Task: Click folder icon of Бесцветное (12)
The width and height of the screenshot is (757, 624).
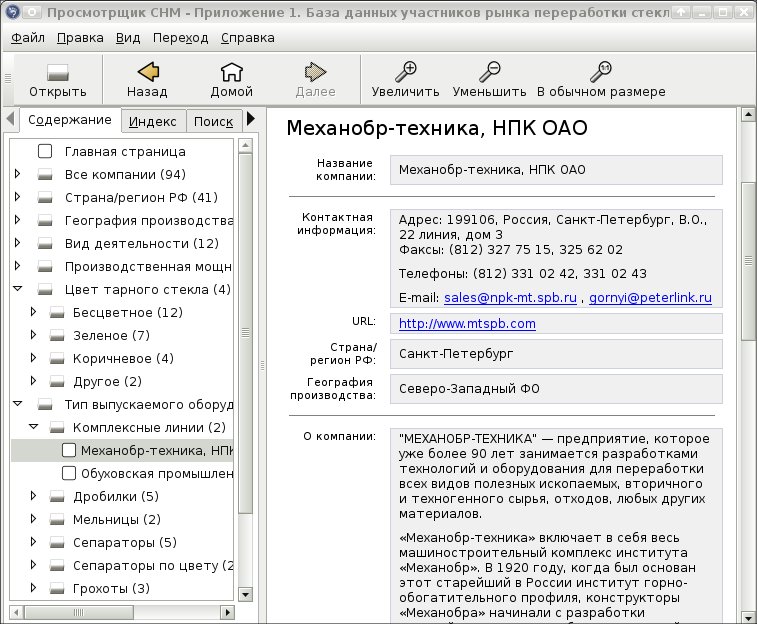Action: [x=56, y=313]
